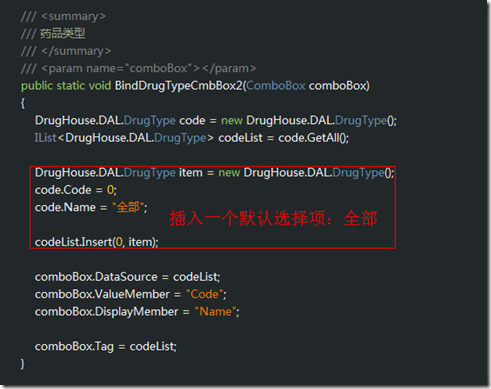Click the "item" variable declaration name

[191, 173]
